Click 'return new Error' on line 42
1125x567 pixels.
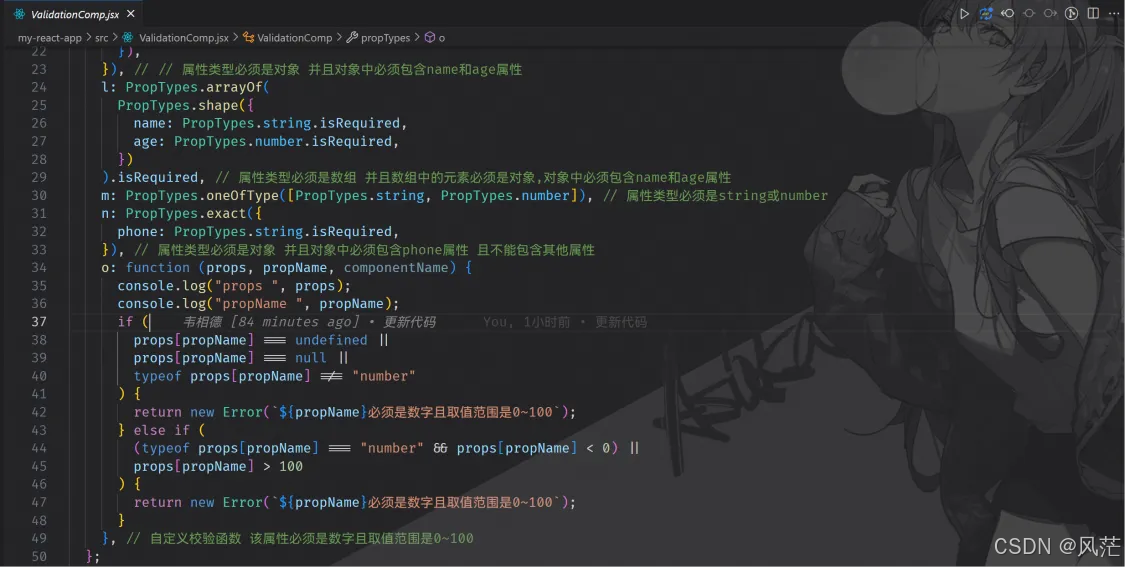(198, 412)
